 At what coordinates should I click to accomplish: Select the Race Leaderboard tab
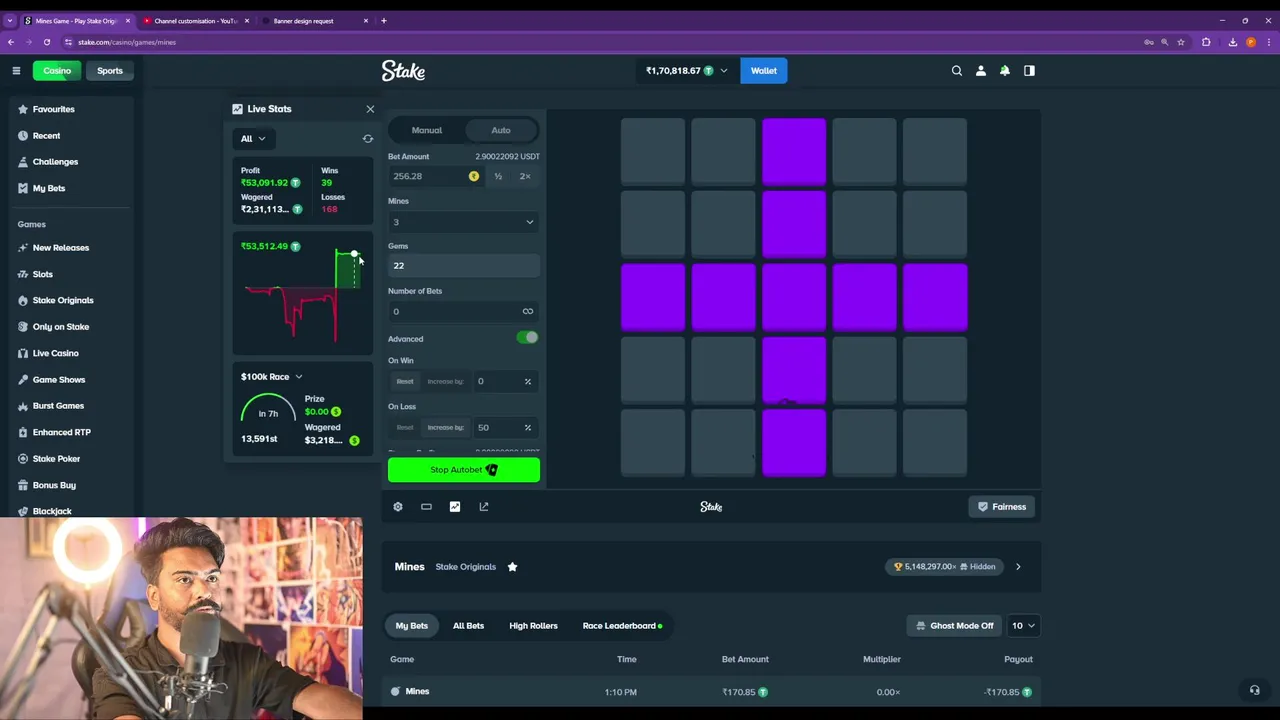coord(622,626)
